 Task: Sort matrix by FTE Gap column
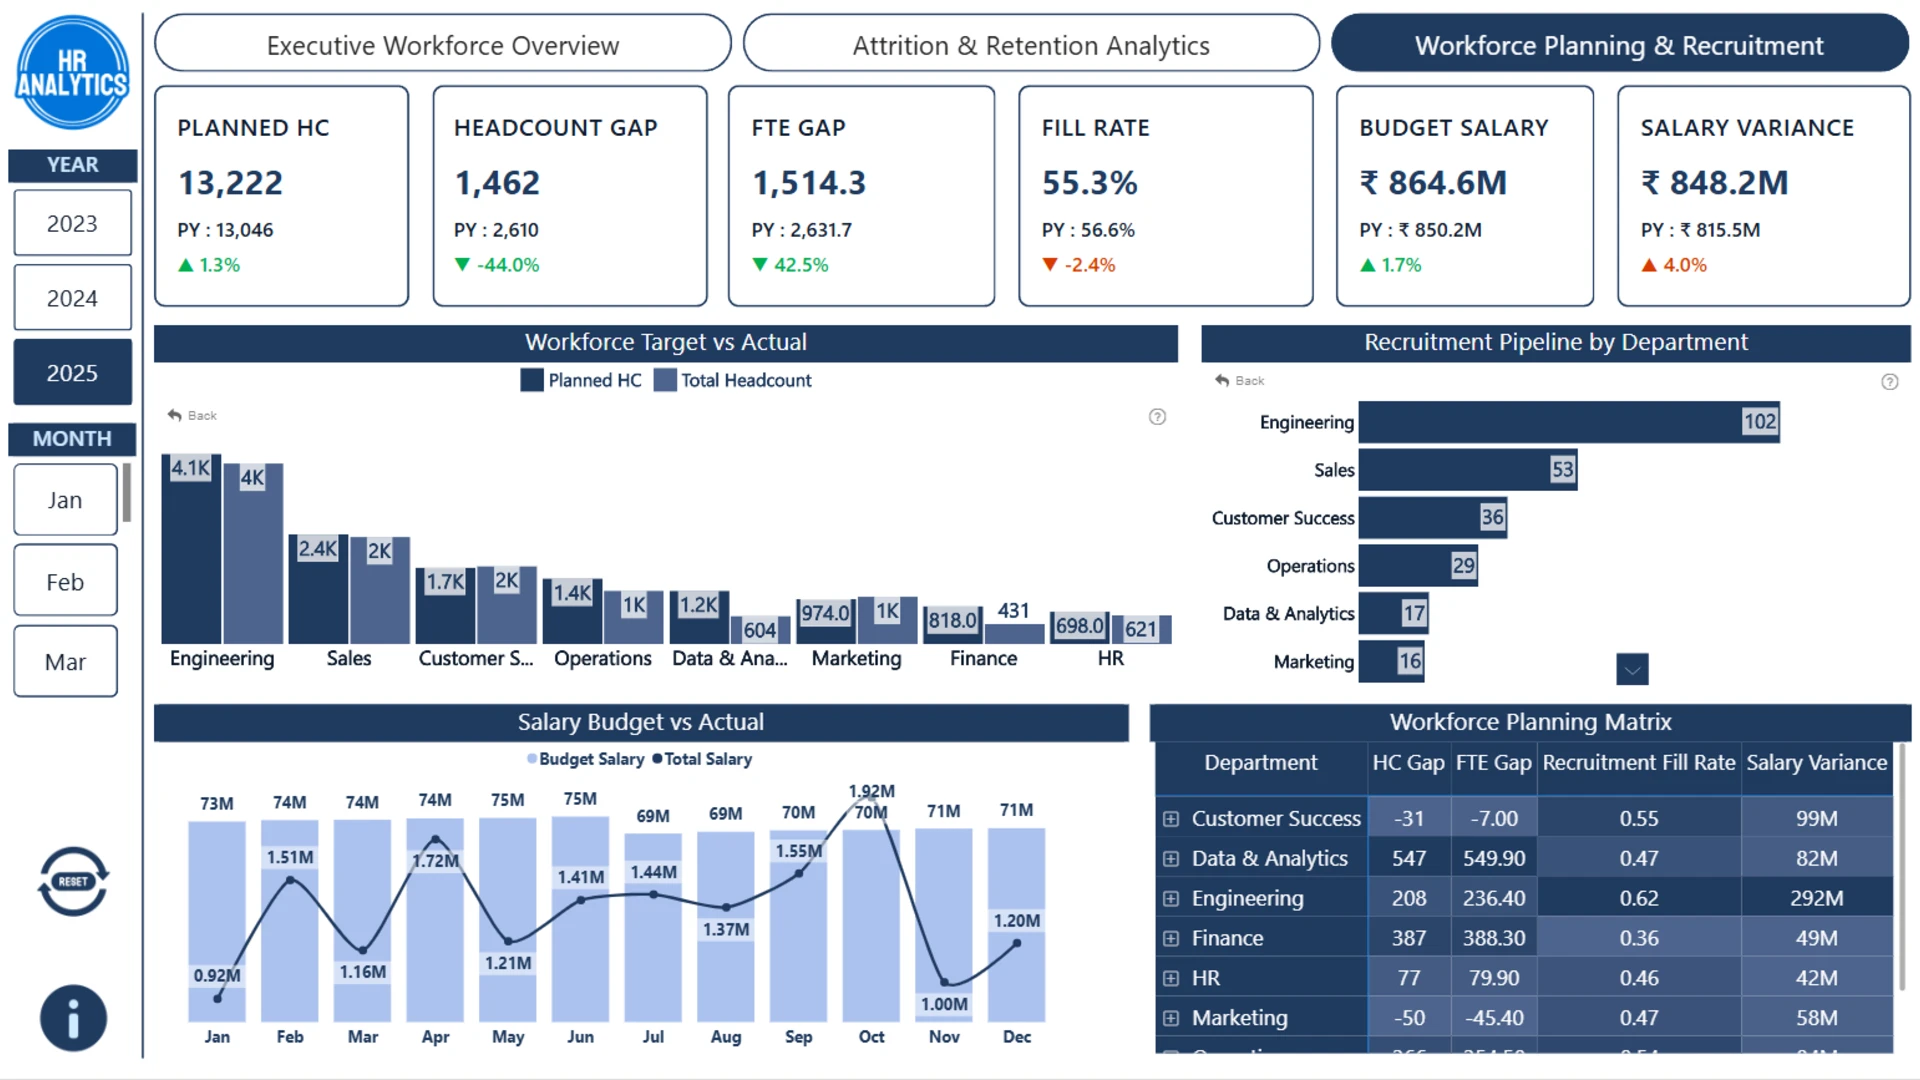(1494, 763)
